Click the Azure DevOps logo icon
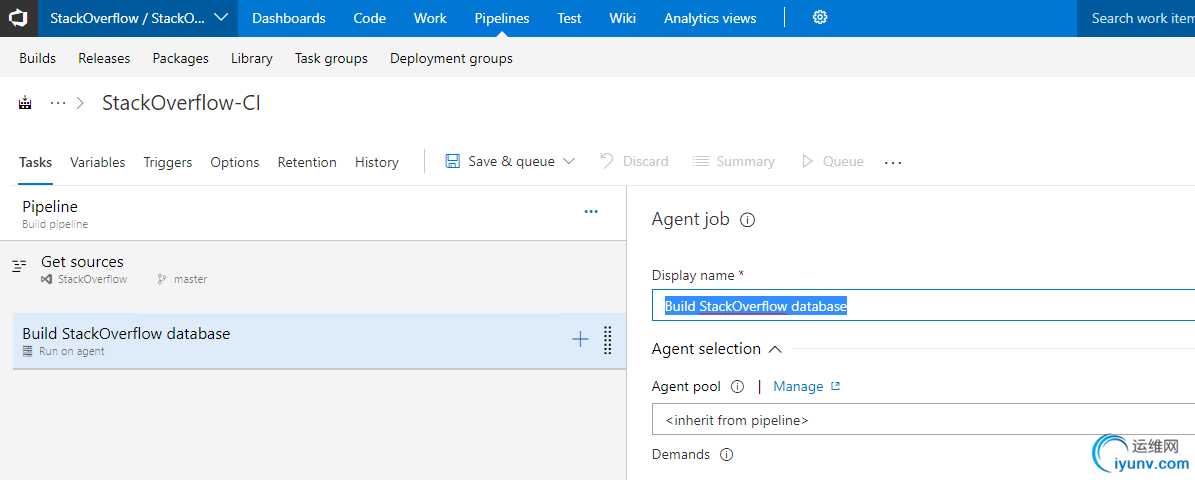1195x480 pixels. click(x=18, y=18)
